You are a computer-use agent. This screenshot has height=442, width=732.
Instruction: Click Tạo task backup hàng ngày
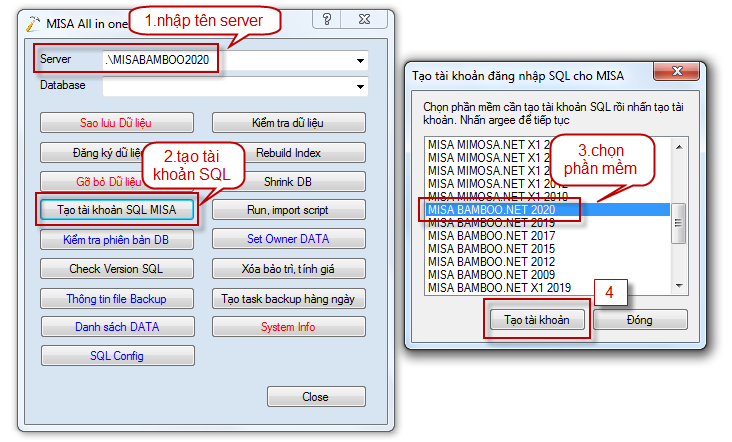tap(289, 299)
